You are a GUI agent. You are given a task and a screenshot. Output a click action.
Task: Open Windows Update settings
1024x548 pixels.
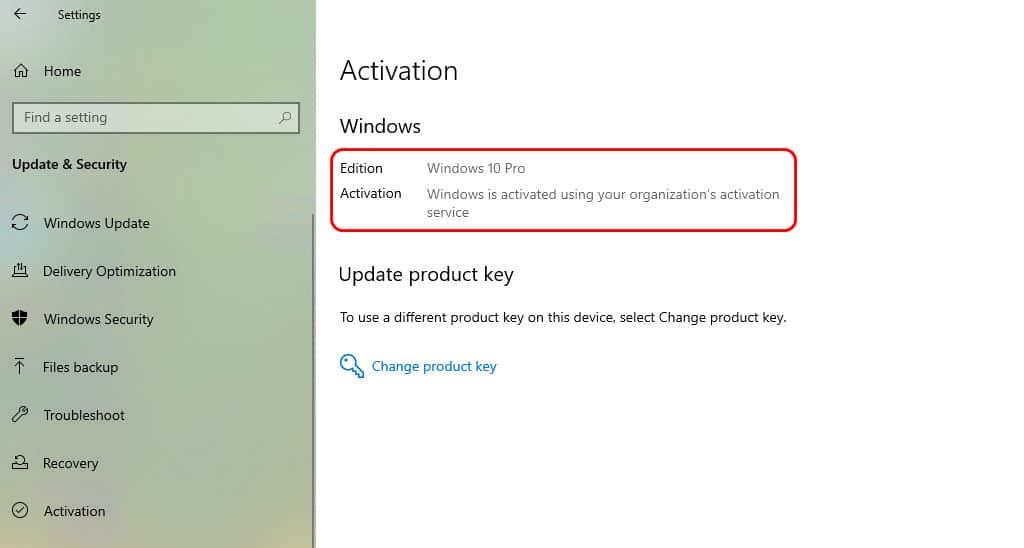click(x=97, y=223)
